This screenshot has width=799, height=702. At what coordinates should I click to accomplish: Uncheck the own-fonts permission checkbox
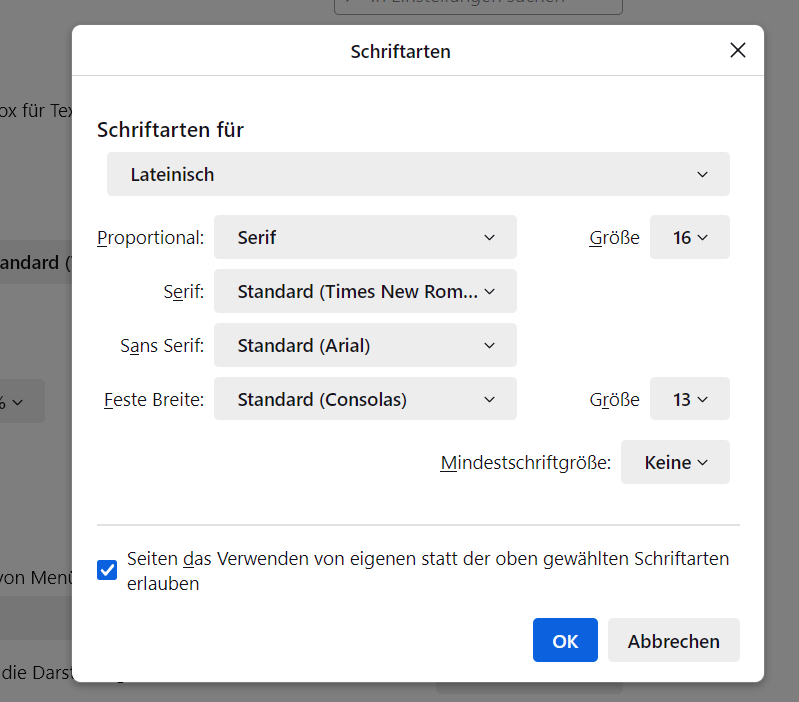click(x=107, y=571)
